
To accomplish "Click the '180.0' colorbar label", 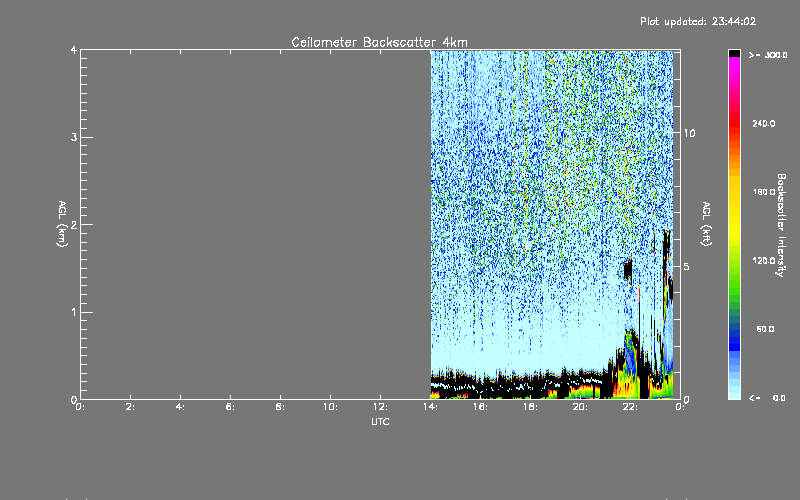I will [x=764, y=192].
